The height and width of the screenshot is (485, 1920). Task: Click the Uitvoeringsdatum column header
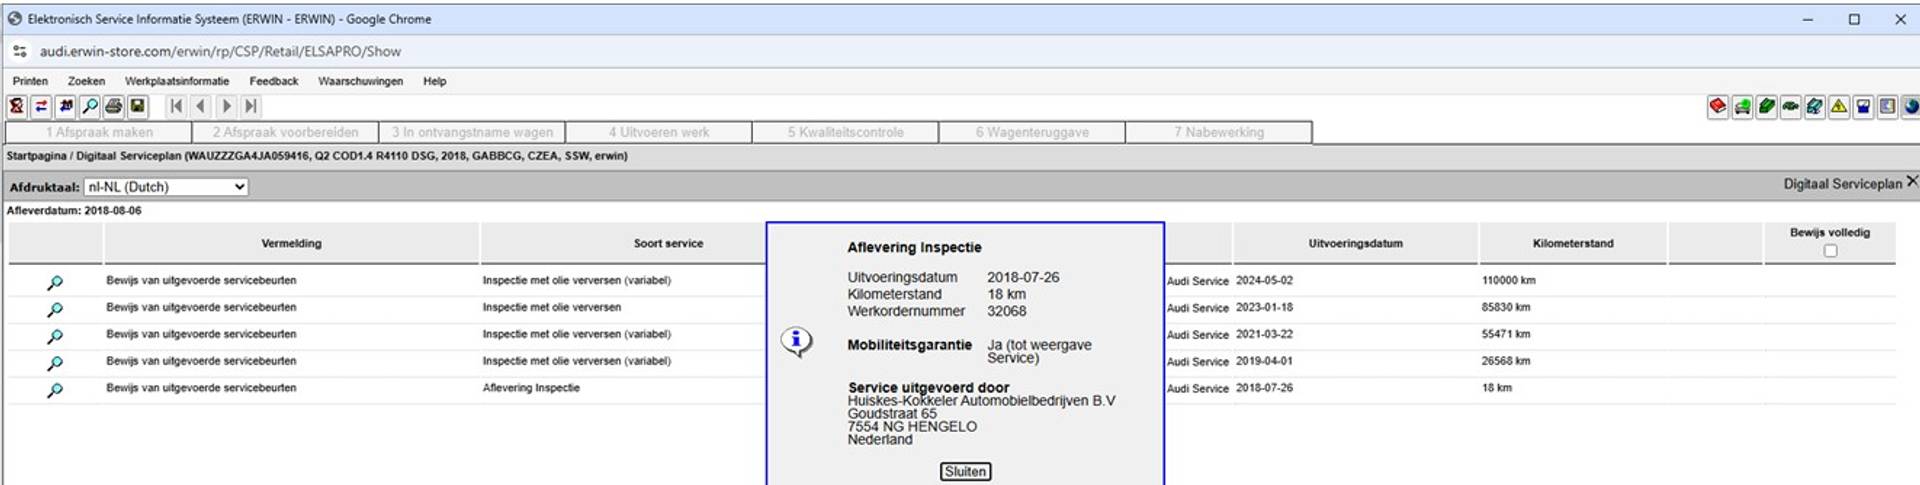[x=1355, y=243]
